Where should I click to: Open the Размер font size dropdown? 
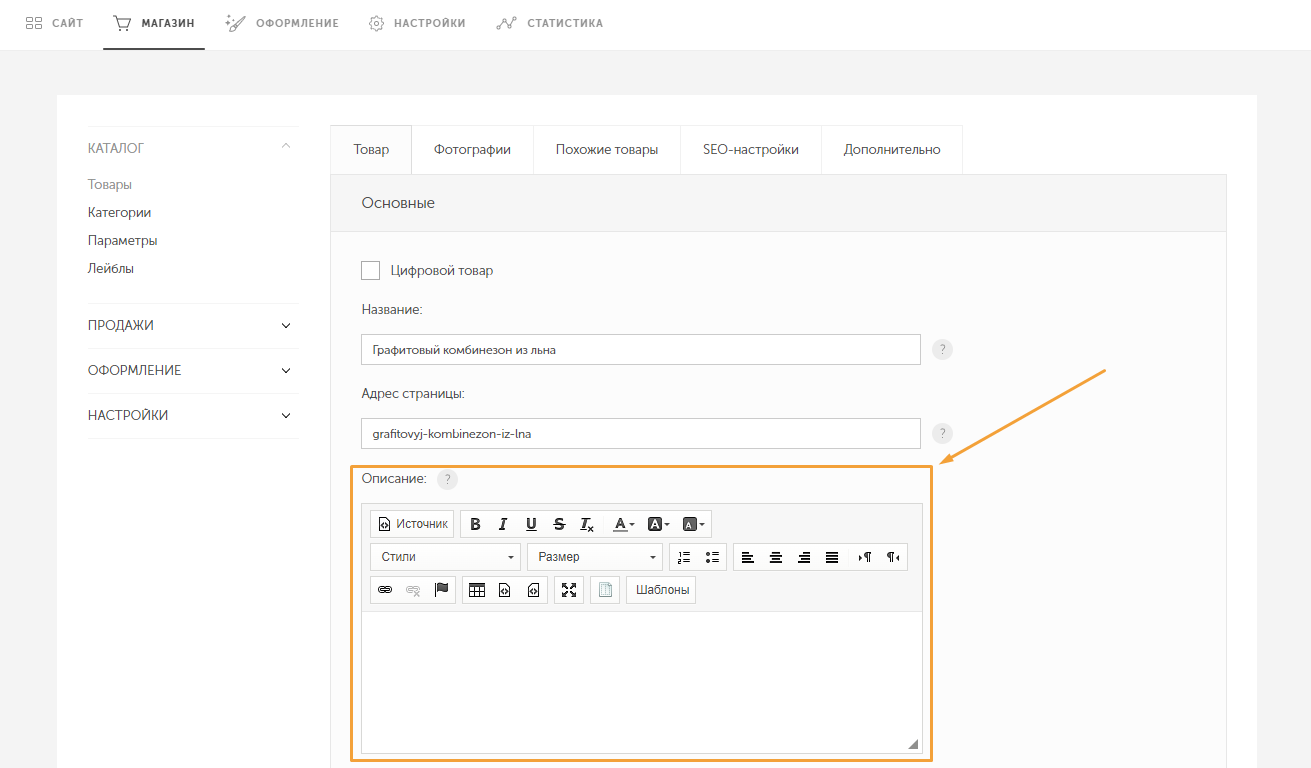click(594, 557)
